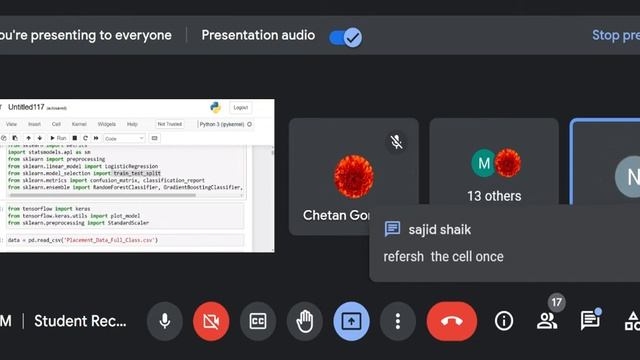Click the 'from sklearn import preprocessing' line
Image resolution: width=640 pixels, height=360 pixels.
(56, 159)
